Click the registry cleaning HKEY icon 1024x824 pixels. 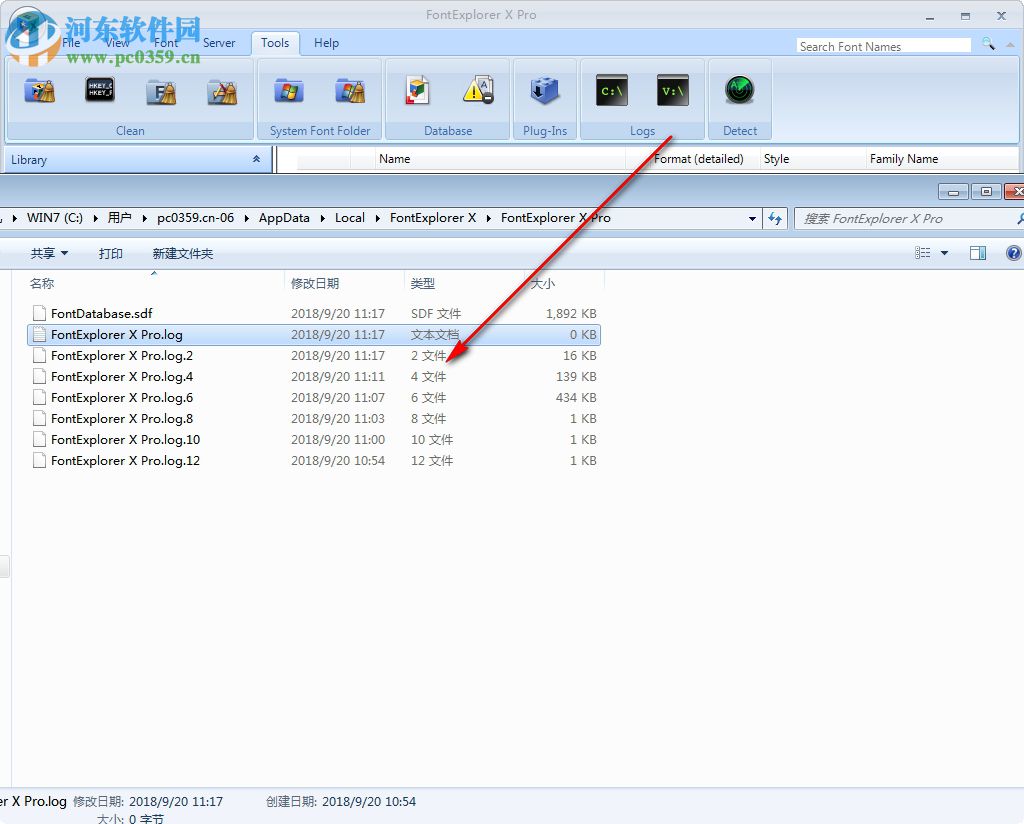[100, 90]
